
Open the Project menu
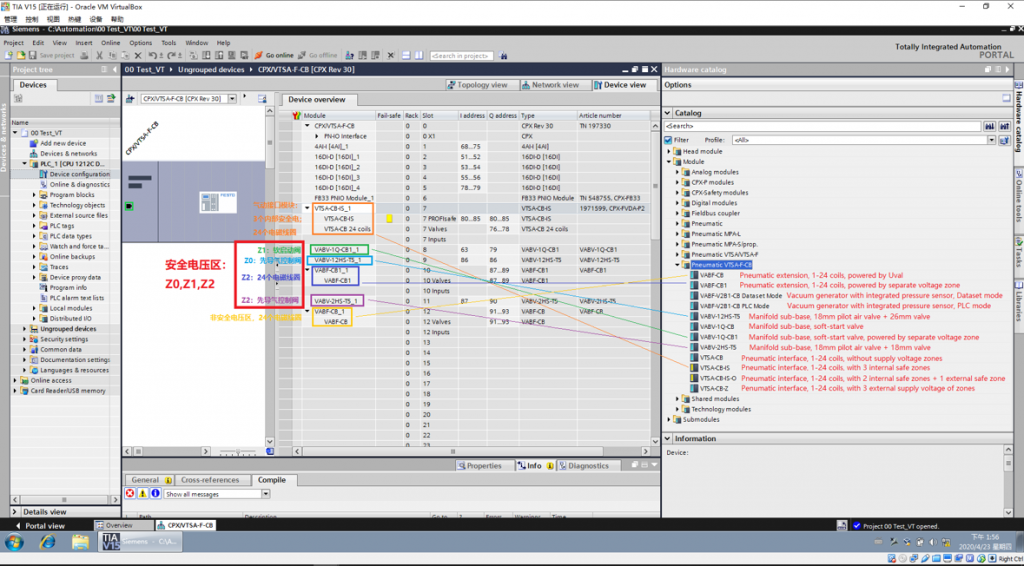pos(14,43)
